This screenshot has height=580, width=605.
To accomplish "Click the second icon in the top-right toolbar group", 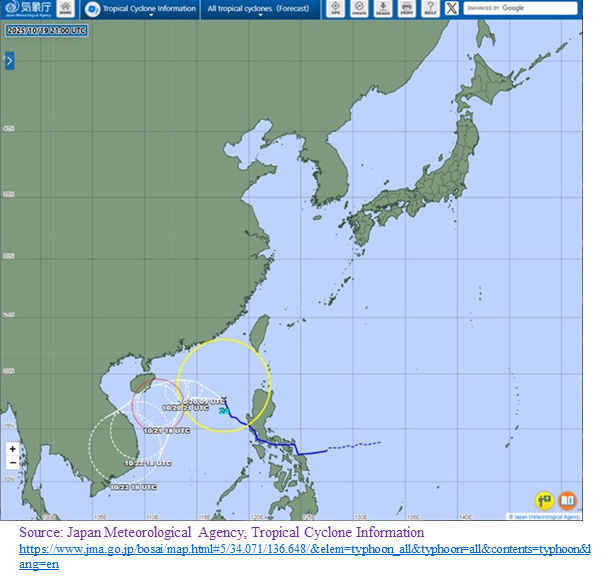I will click(x=359, y=8).
